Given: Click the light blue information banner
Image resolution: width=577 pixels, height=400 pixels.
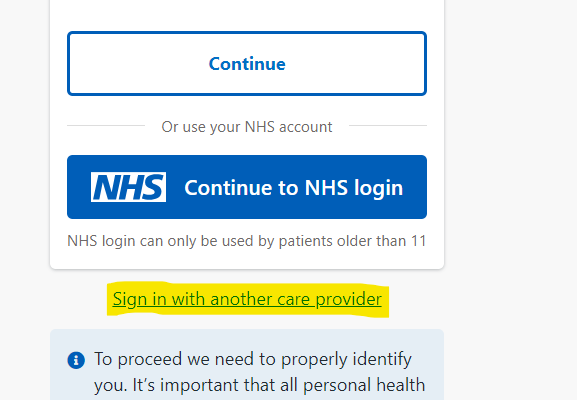Looking at the screenshot, I should 247,365.
